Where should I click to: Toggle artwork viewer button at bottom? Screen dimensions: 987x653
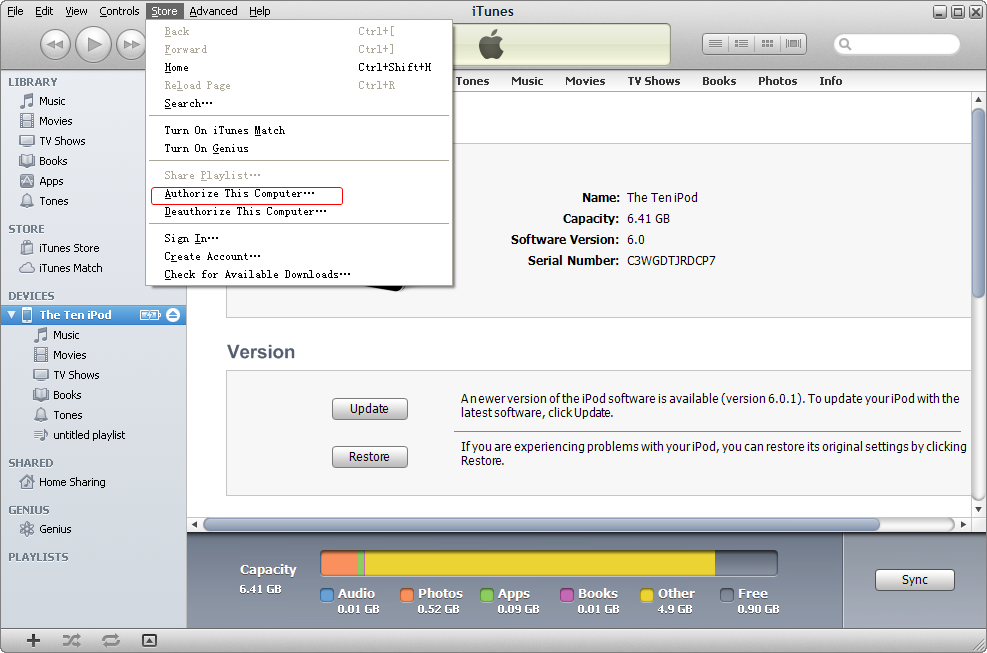coord(149,640)
